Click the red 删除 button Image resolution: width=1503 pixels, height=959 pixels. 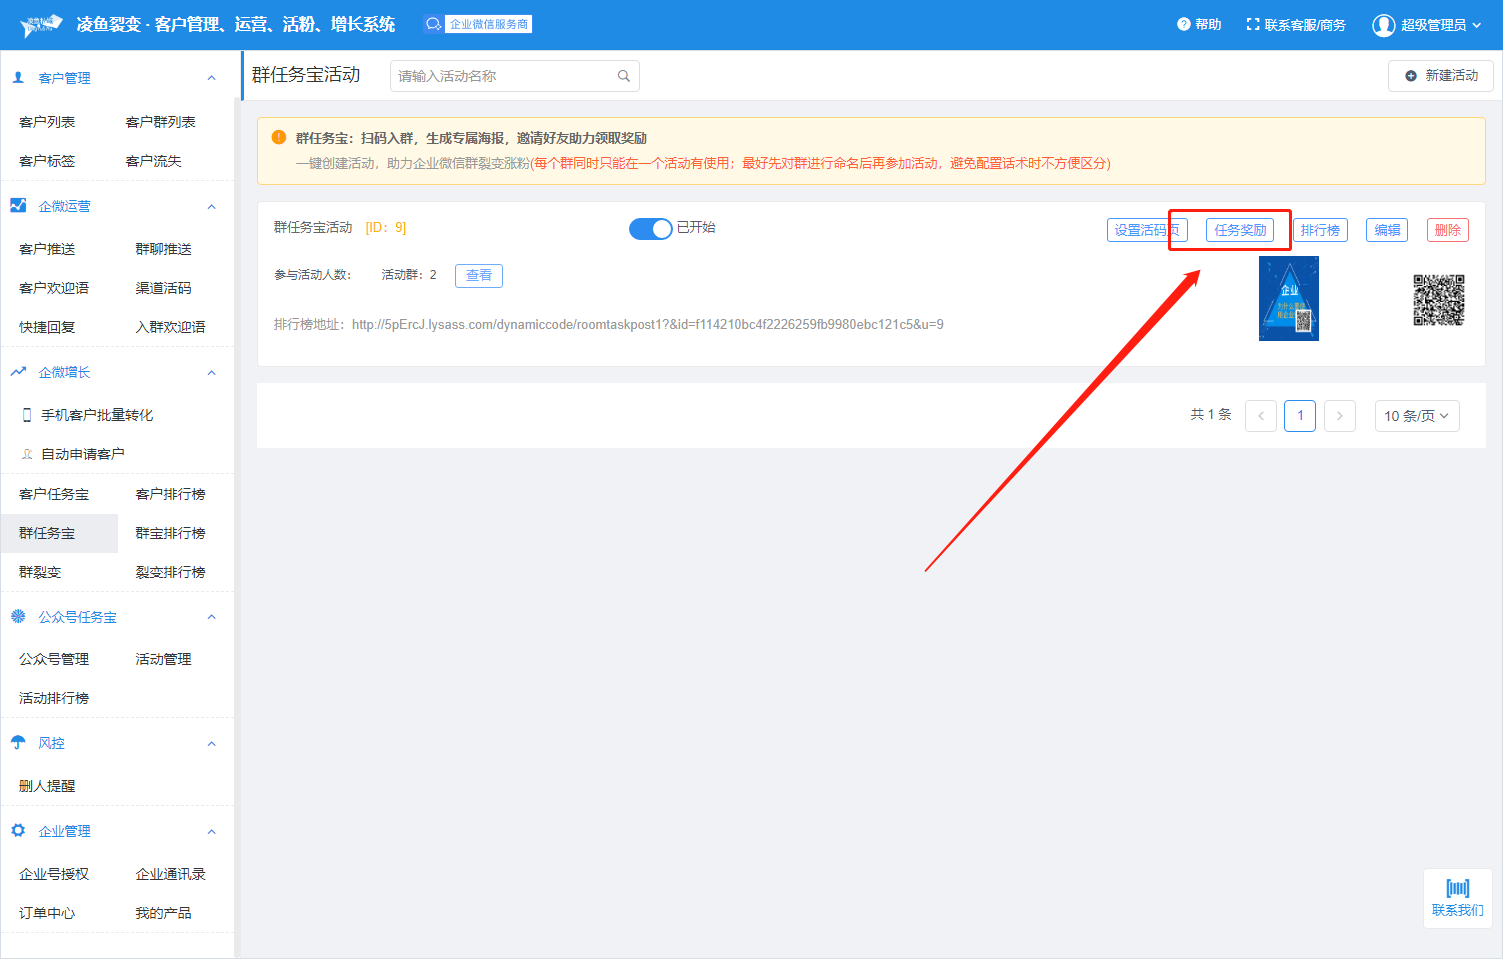[x=1447, y=230]
